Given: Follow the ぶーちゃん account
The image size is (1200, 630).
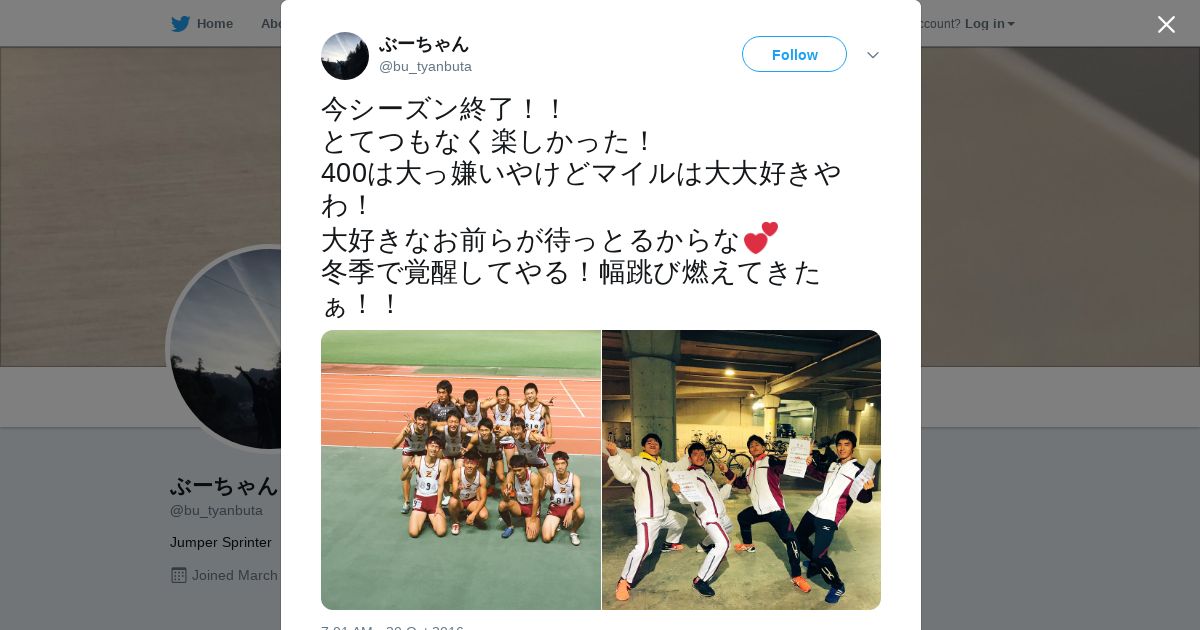Looking at the screenshot, I should [794, 54].
